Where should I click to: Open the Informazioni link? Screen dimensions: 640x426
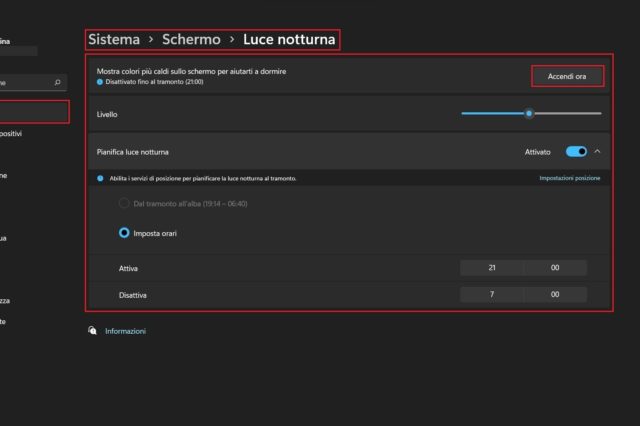coord(125,330)
